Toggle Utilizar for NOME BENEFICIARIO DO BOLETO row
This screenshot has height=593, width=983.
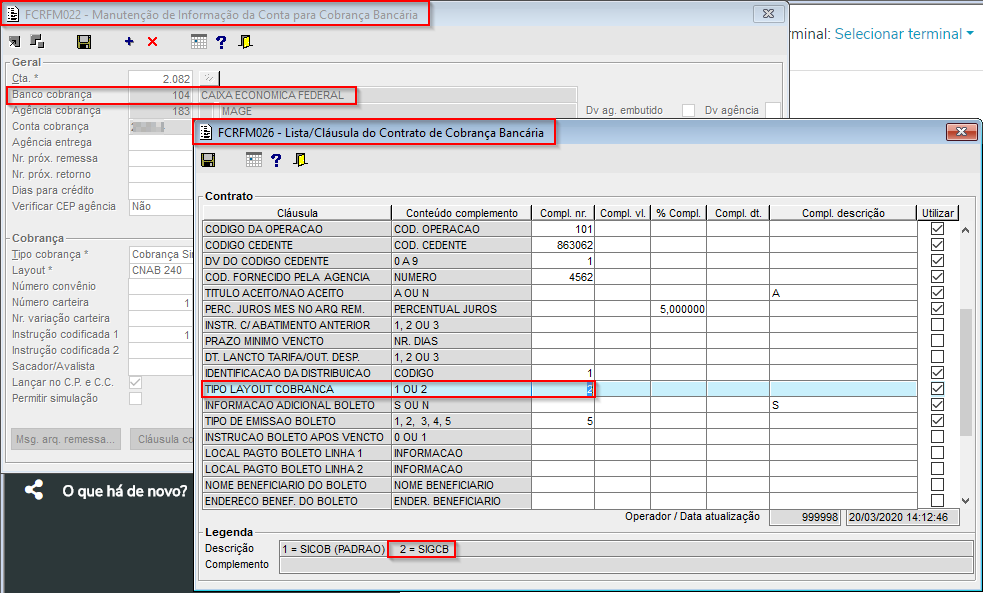coord(937,485)
